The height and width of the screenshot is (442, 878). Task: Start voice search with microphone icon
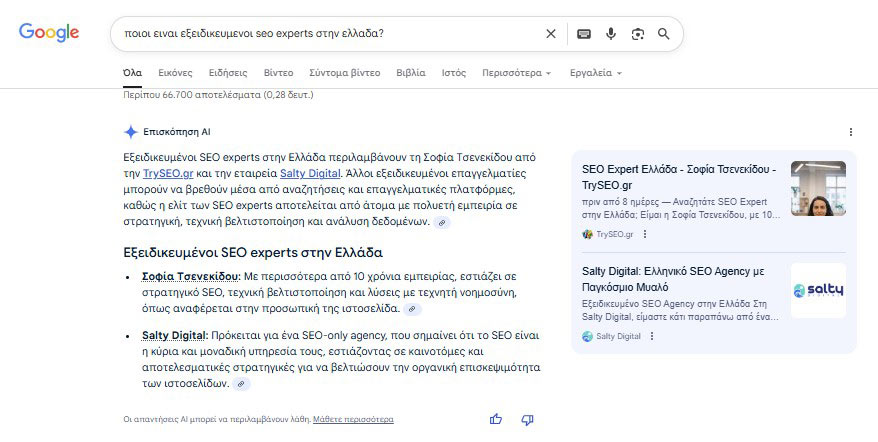click(x=611, y=34)
